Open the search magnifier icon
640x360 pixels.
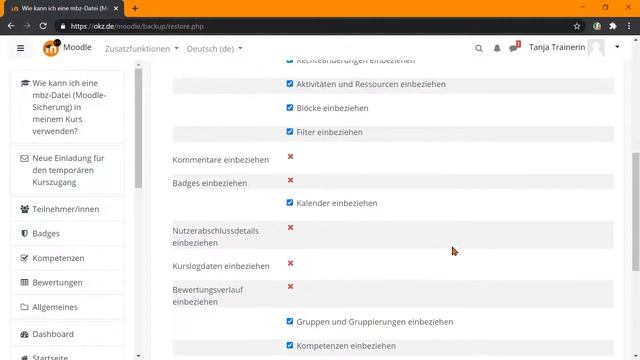click(x=479, y=49)
